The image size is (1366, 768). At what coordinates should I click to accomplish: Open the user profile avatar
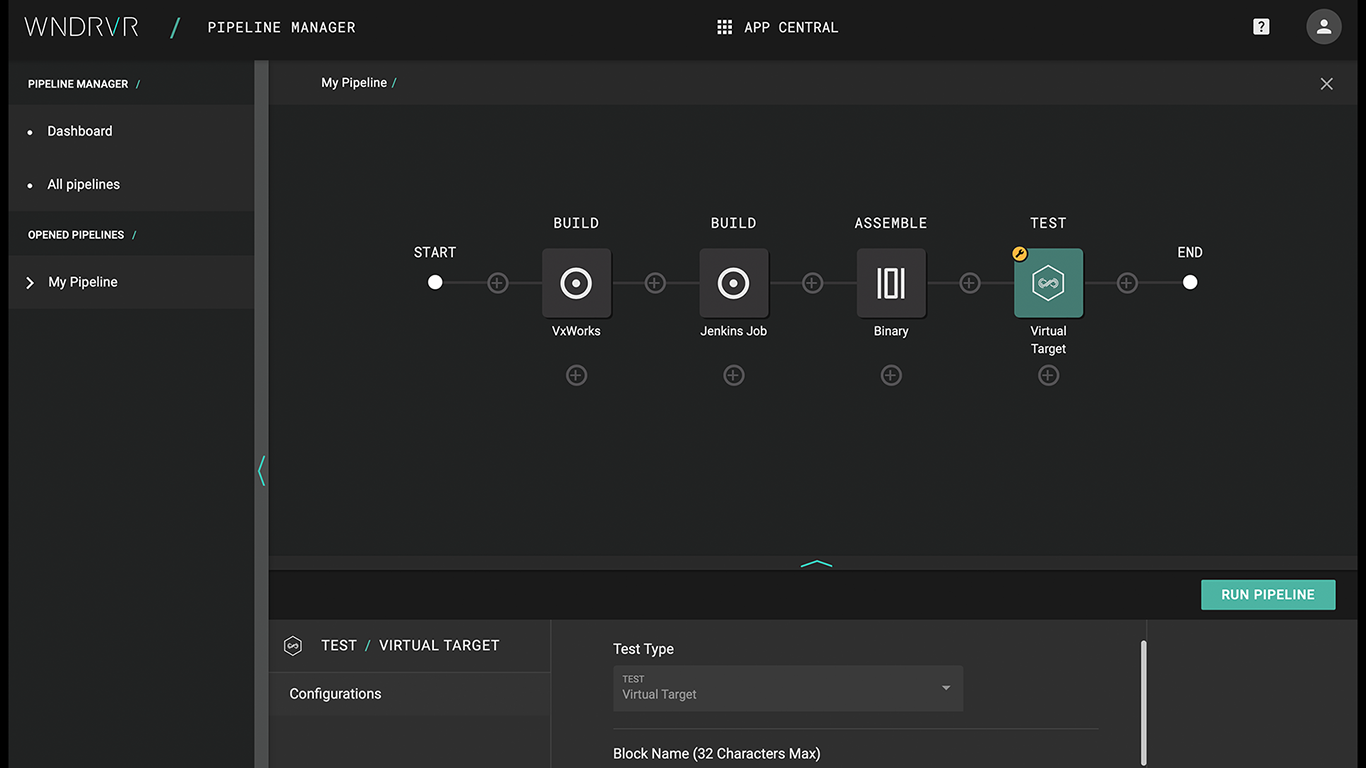coord(1324,27)
